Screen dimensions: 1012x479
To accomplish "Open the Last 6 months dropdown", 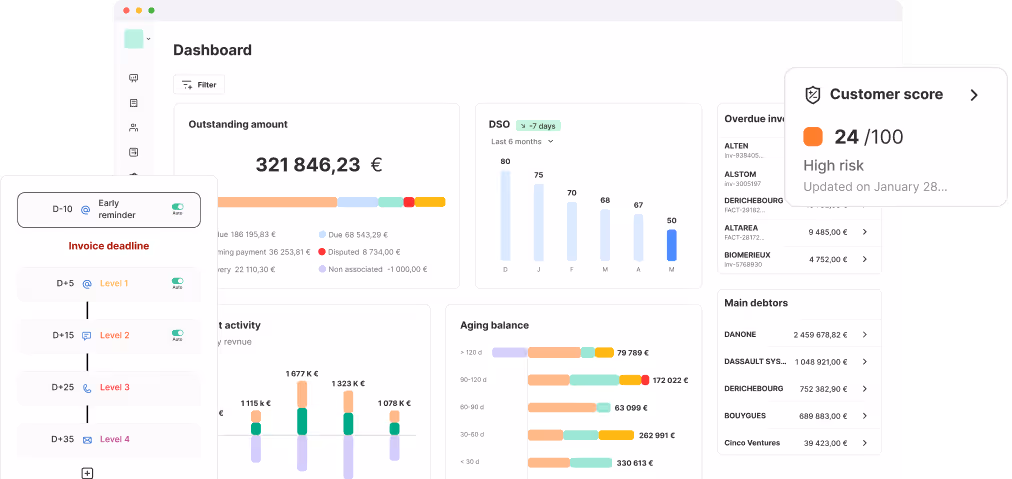I will [522, 141].
